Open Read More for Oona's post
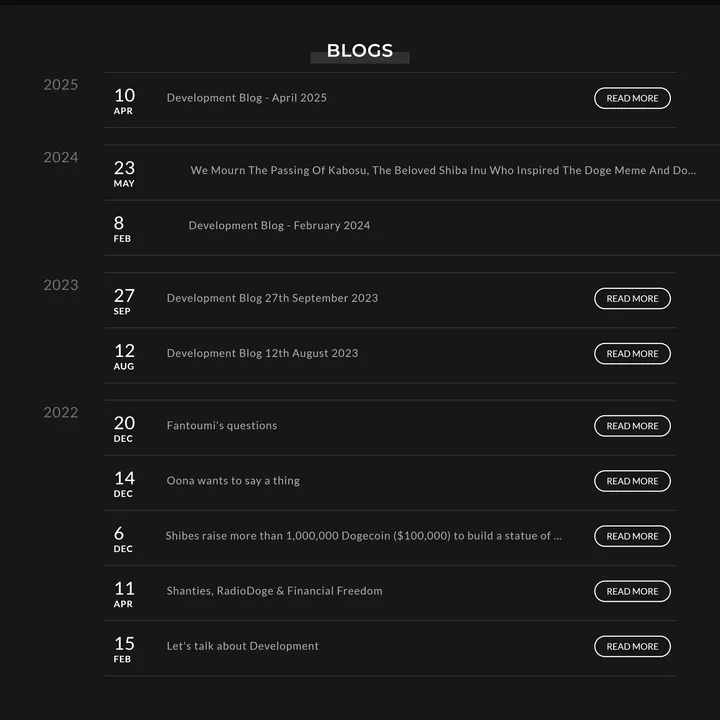720x720 pixels. tap(632, 481)
